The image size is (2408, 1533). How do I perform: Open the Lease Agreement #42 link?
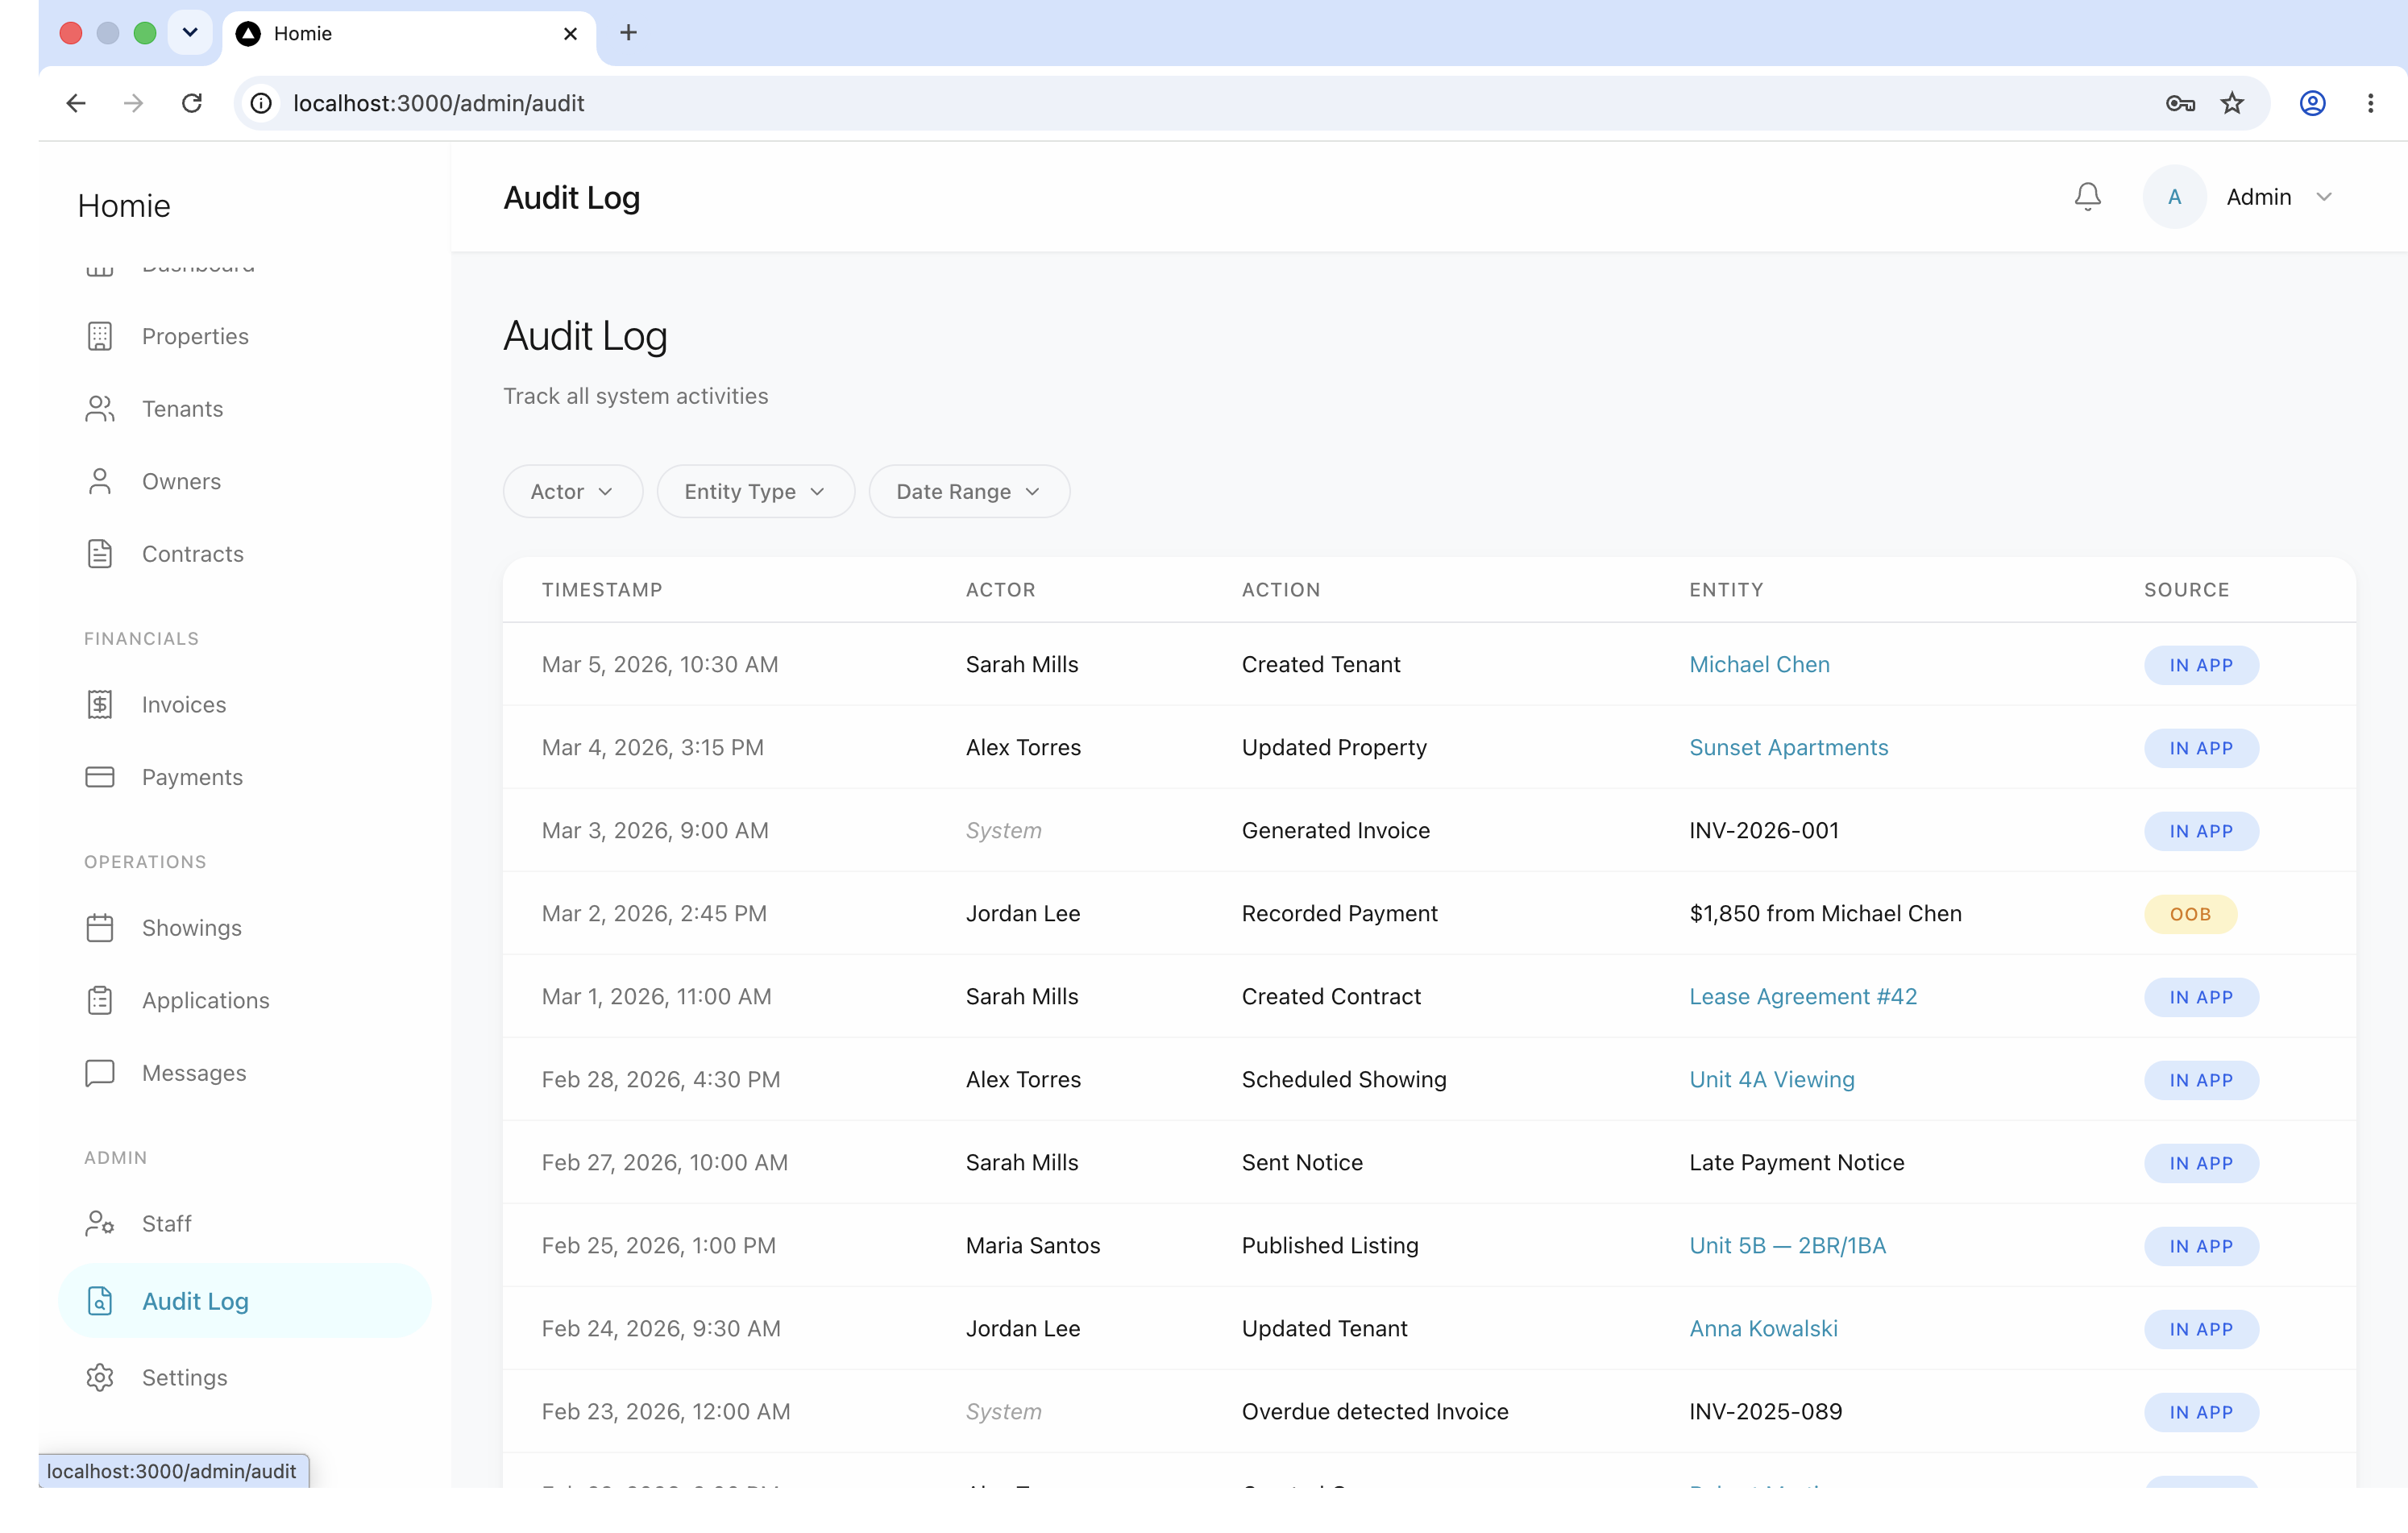coord(1803,997)
